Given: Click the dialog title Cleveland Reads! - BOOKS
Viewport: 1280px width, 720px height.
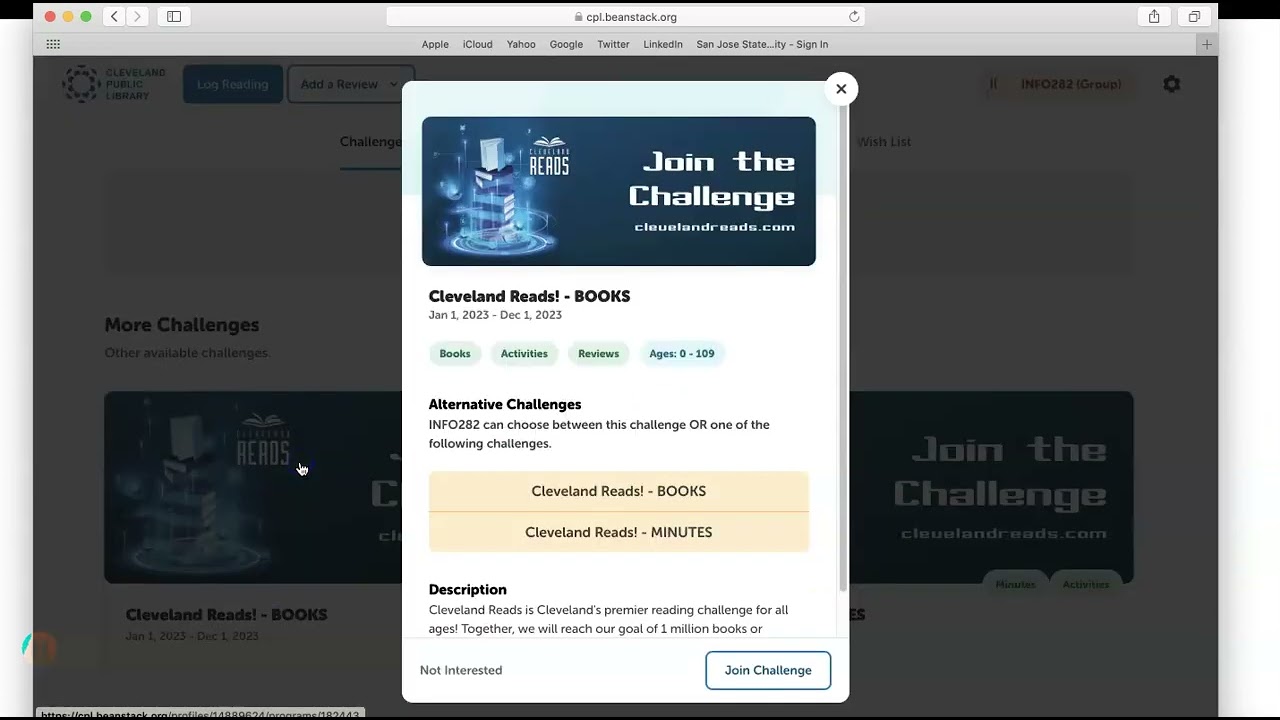Looking at the screenshot, I should point(529,296).
